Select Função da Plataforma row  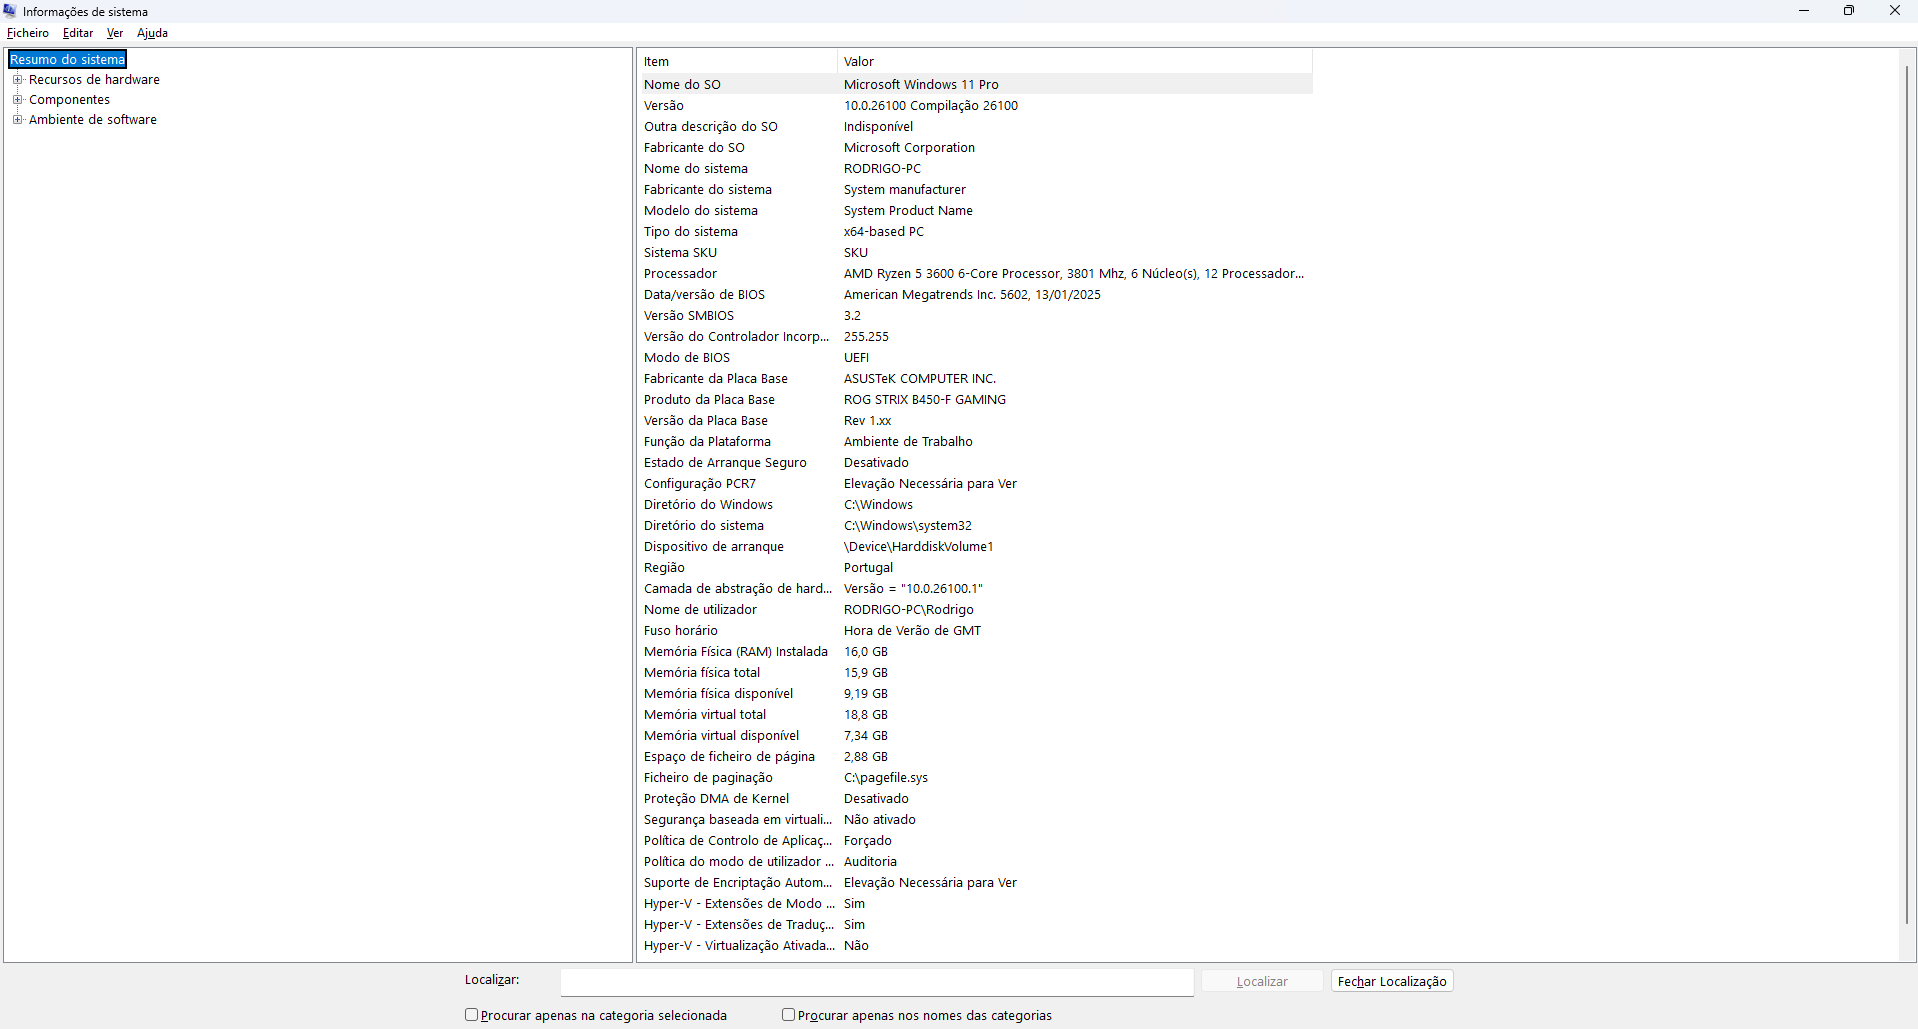(x=975, y=442)
